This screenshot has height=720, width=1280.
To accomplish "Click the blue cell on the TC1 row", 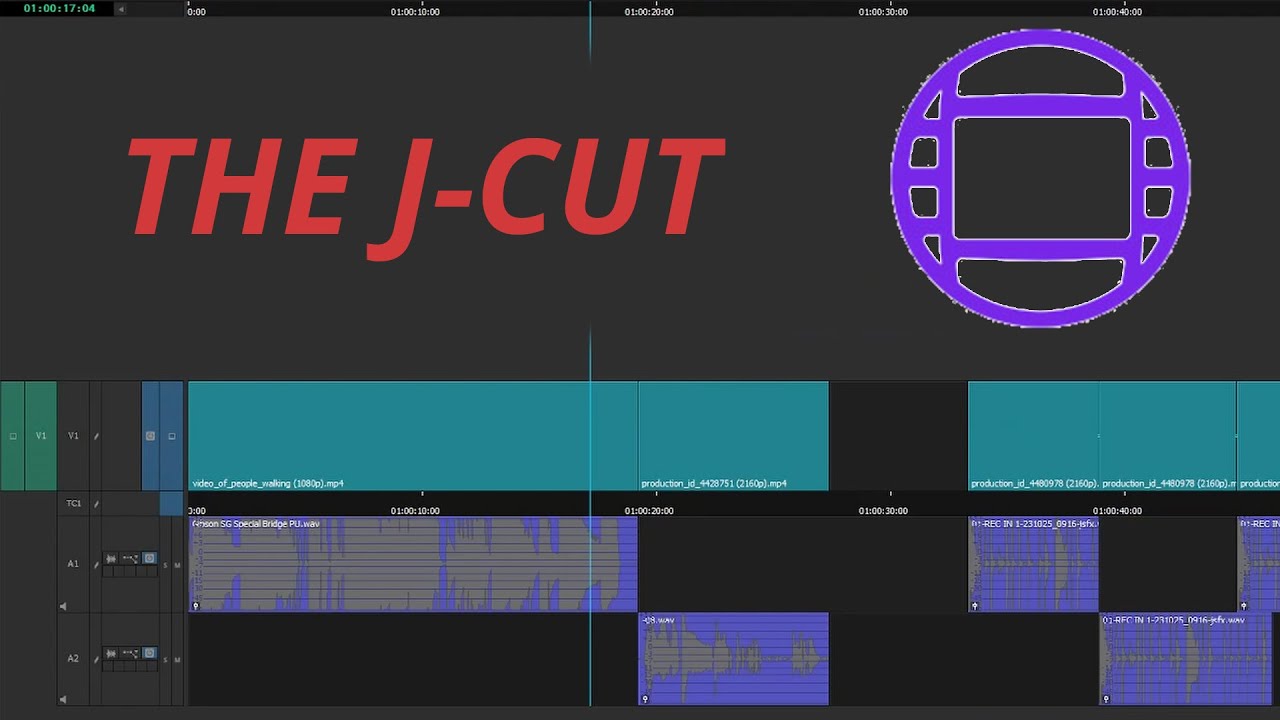I will pyautogui.click(x=171, y=503).
